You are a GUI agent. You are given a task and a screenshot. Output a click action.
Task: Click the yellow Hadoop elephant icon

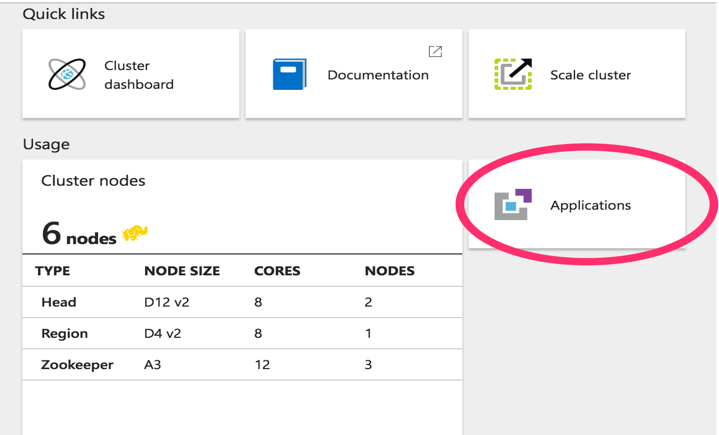click(135, 234)
